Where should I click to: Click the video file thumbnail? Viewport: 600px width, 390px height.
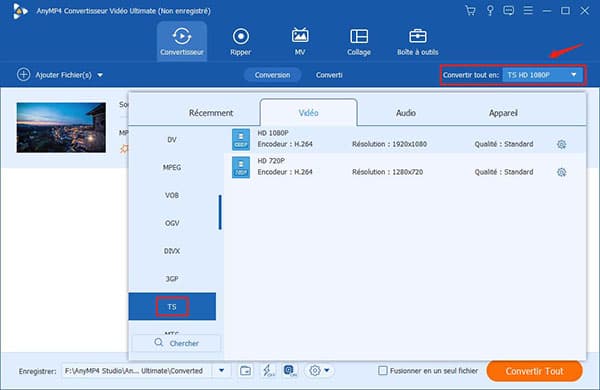[x=61, y=127]
